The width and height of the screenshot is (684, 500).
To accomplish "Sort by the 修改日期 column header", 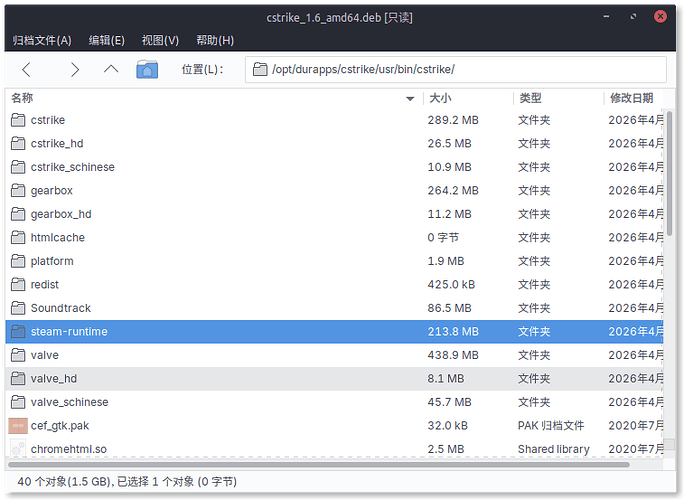I will (x=632, y=98).
